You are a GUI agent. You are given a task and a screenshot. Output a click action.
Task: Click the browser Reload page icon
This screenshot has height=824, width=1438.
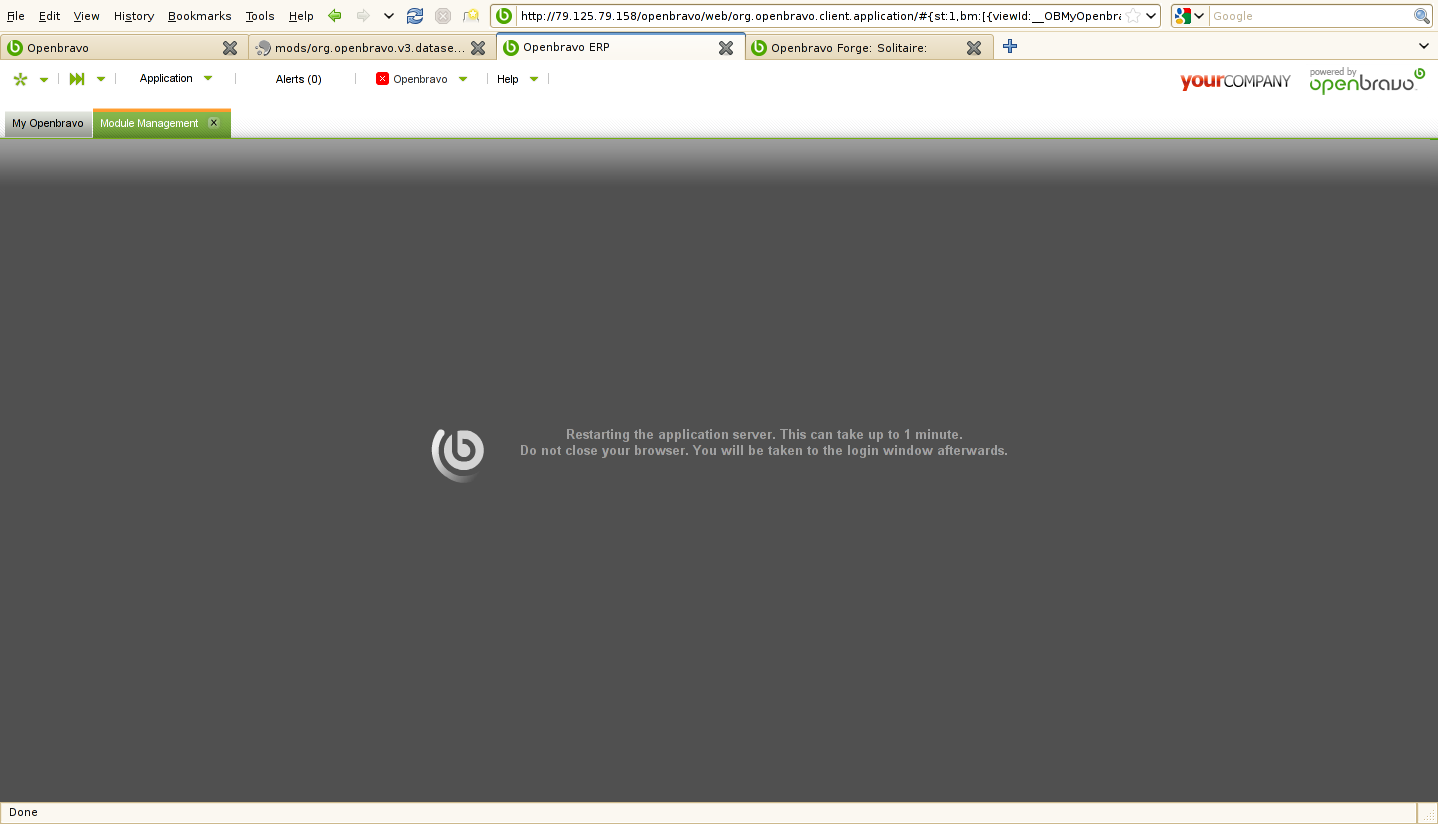pyautogui.click(x=415, y=16)
